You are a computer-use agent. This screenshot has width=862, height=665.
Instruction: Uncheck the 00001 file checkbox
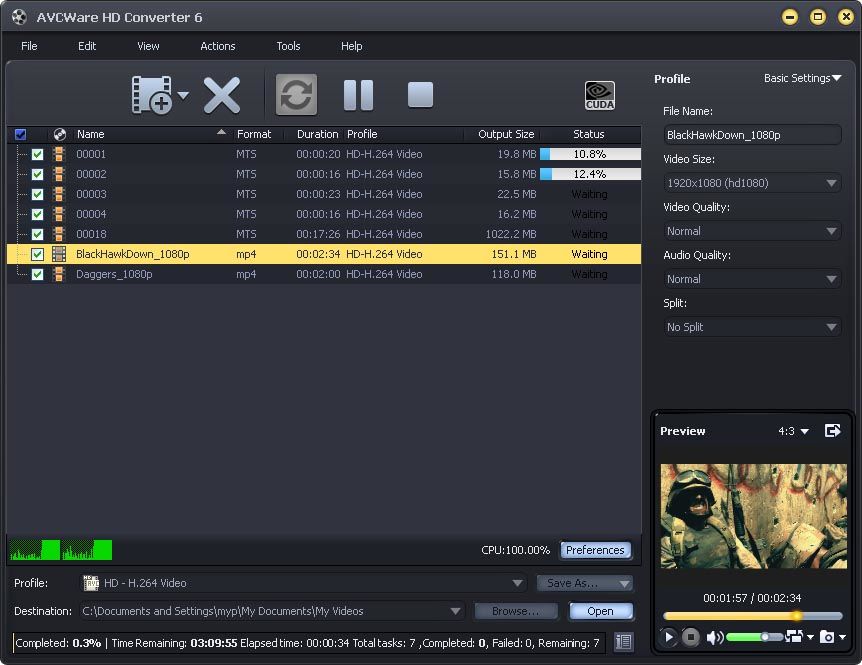click(x=37, y=155)
